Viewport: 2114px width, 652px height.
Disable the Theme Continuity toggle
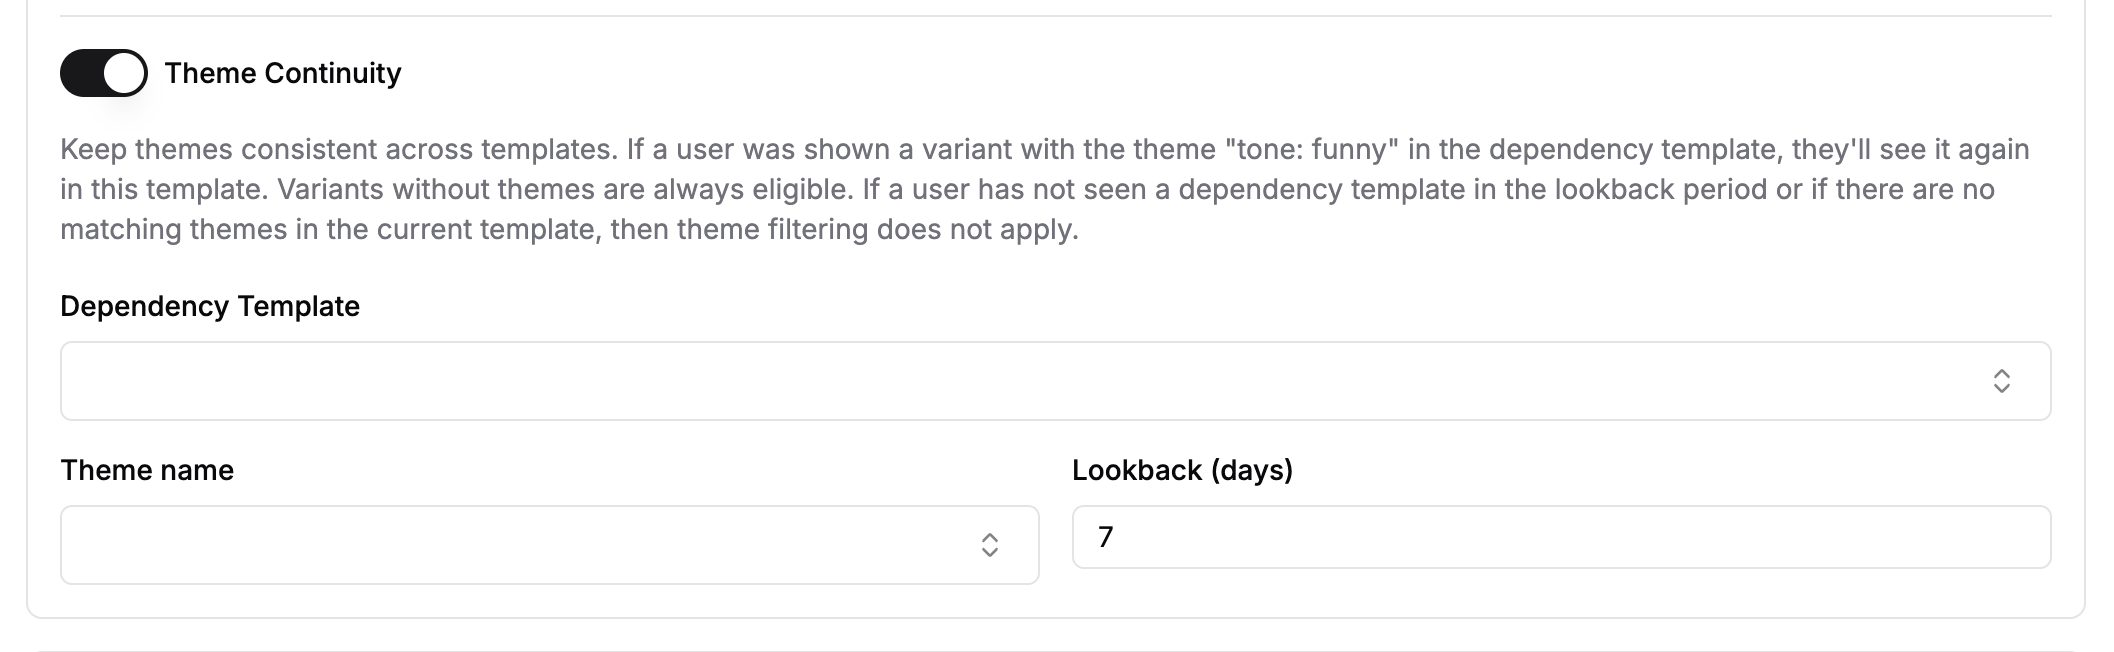103,72
